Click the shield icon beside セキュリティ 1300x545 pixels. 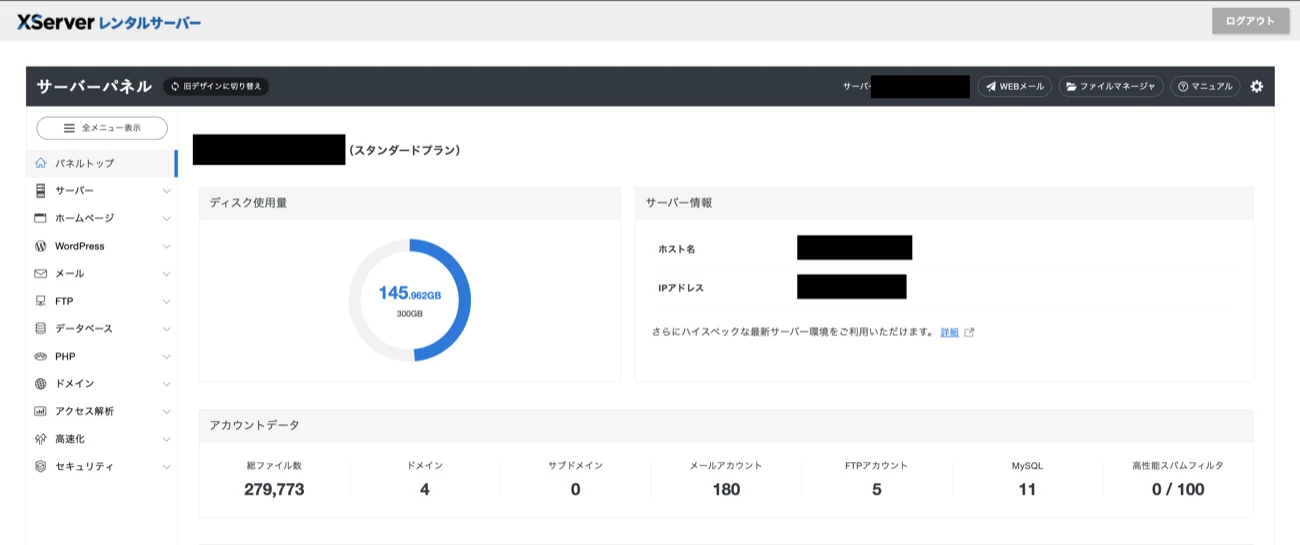coord(41,466)
